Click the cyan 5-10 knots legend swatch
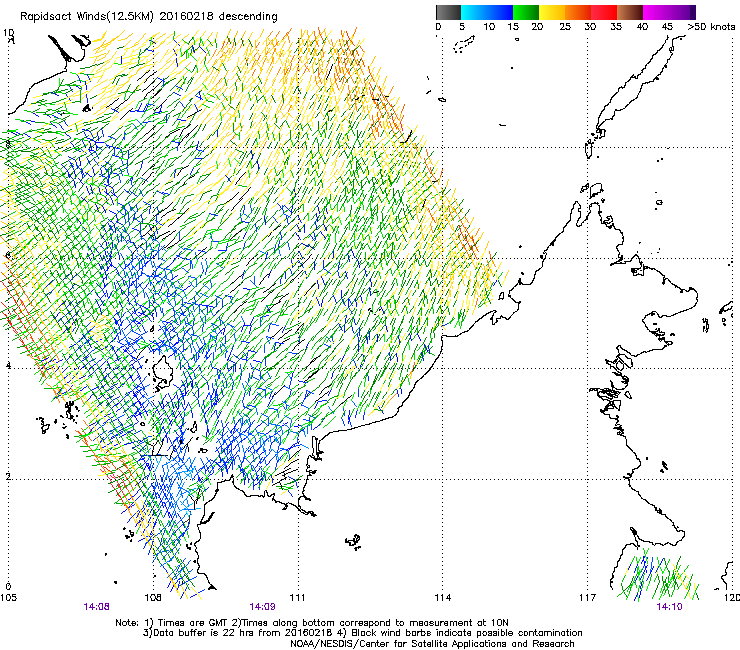The height and width of the screenshot is (650, 740). point(474,12)
